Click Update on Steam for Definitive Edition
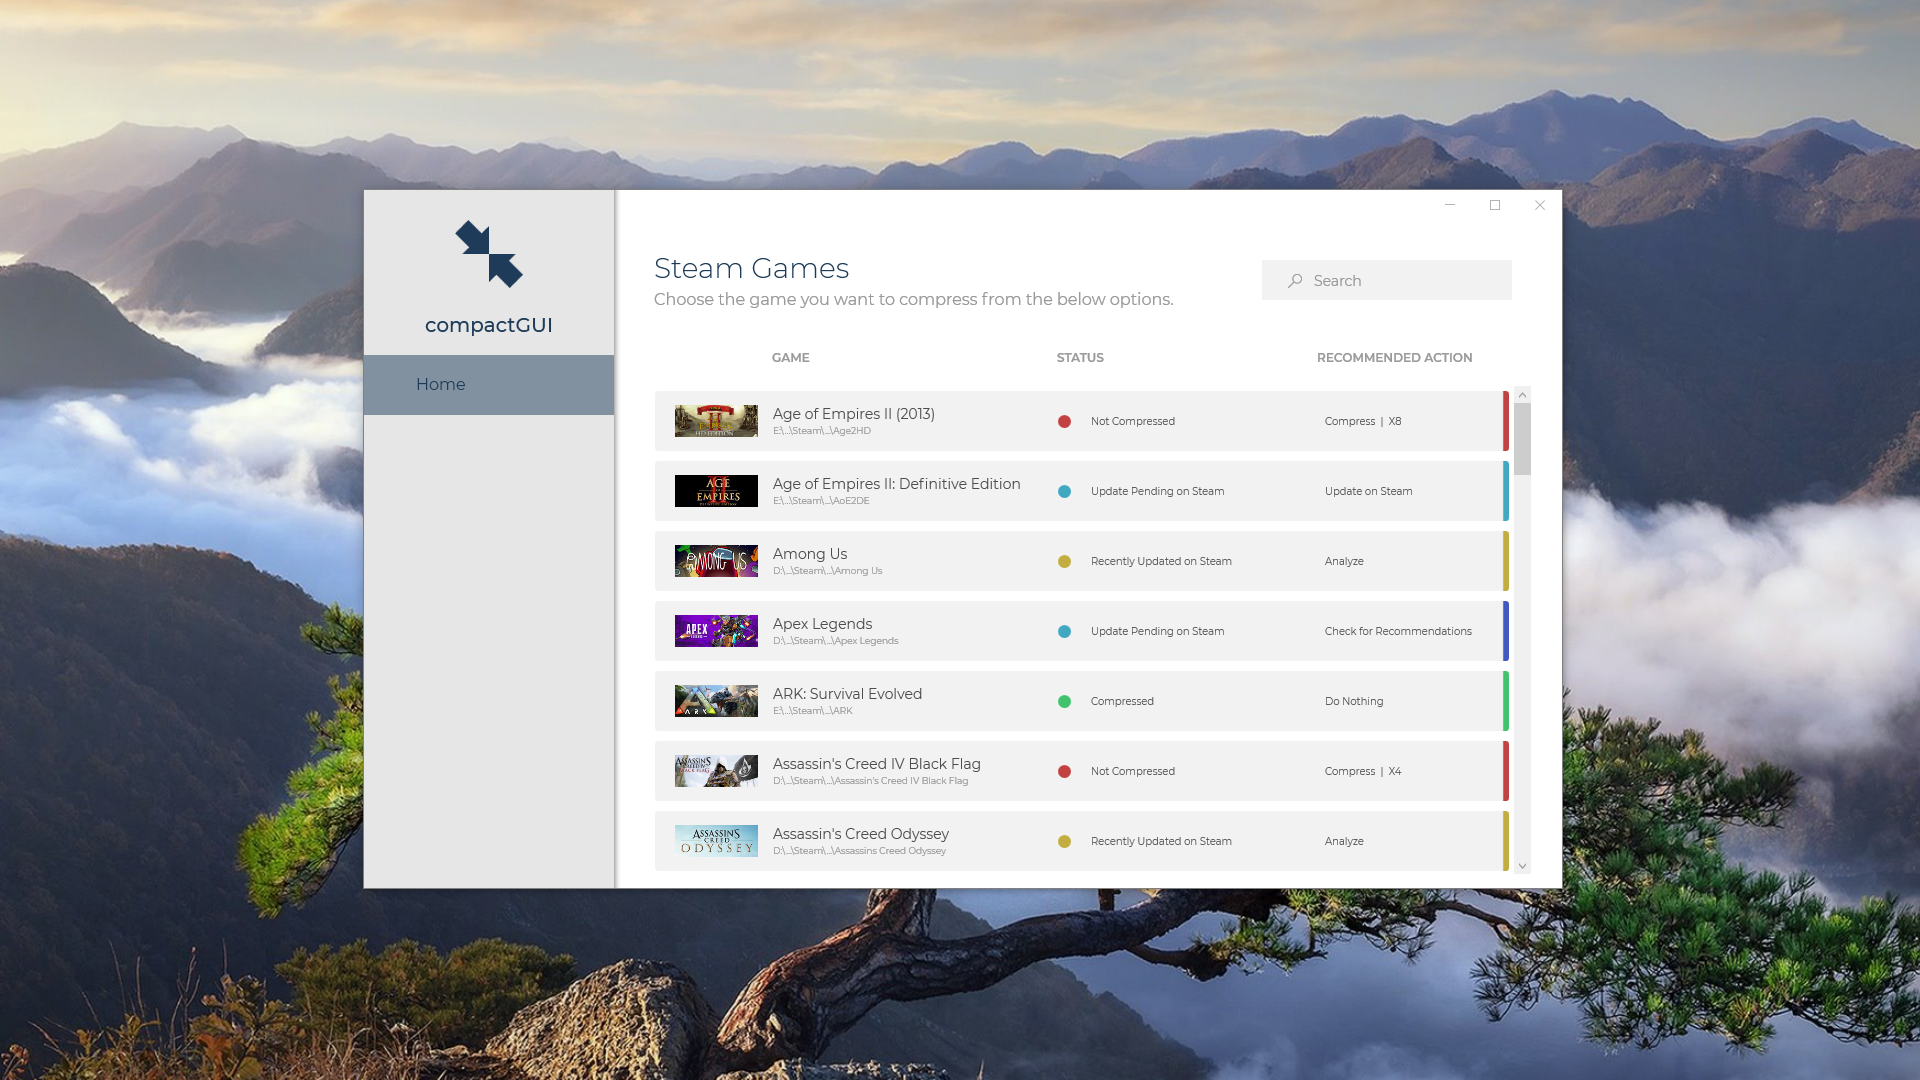Image resolution: width=1920 pixels, height=1080 pixels. coord(1368,492)
